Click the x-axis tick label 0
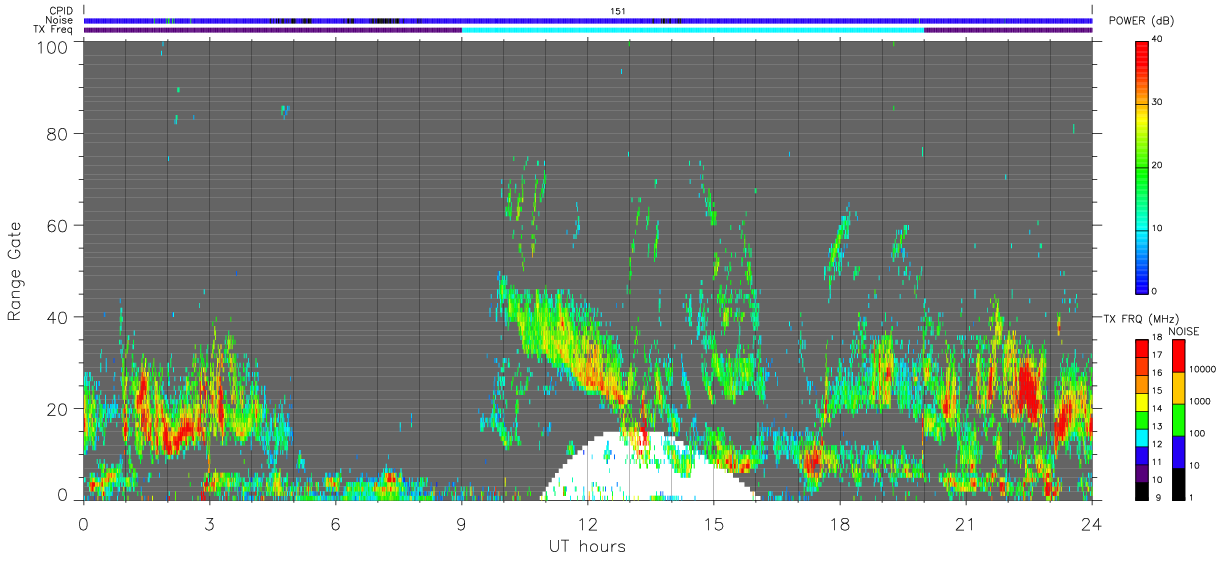 (83, 523)
